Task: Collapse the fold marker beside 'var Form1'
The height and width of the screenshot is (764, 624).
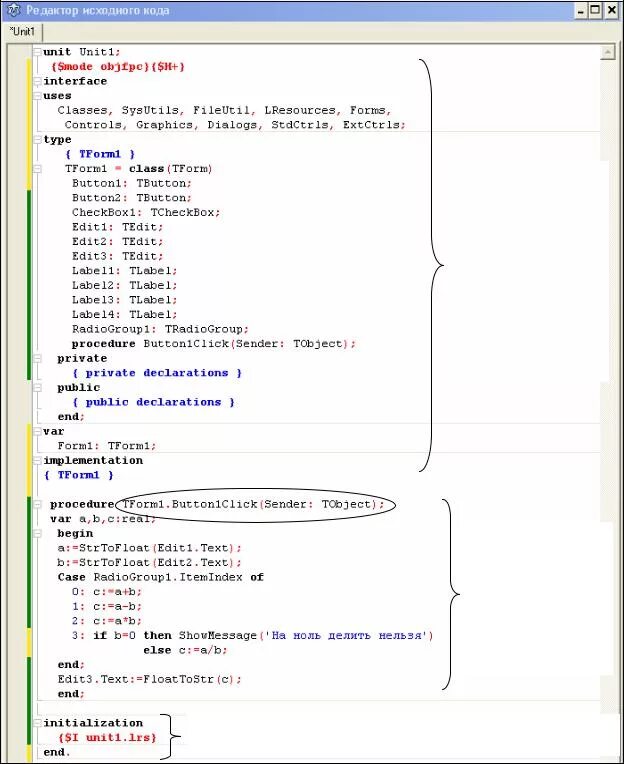Action: 37,431
